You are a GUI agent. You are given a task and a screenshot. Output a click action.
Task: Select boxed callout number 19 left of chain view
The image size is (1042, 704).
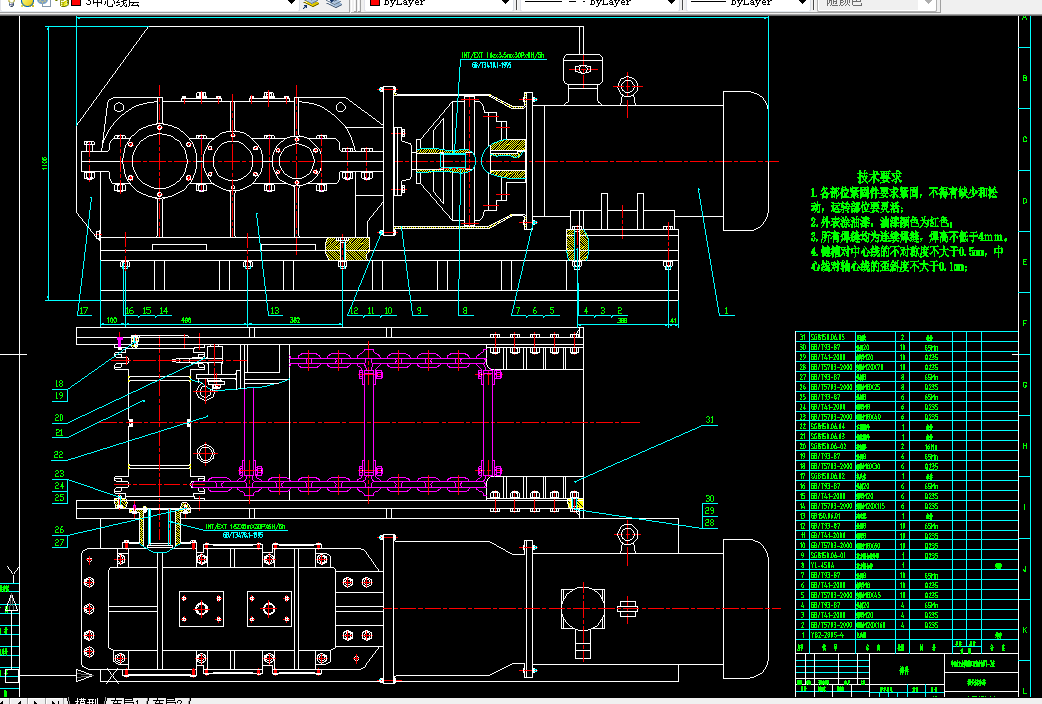coord(59,395)
